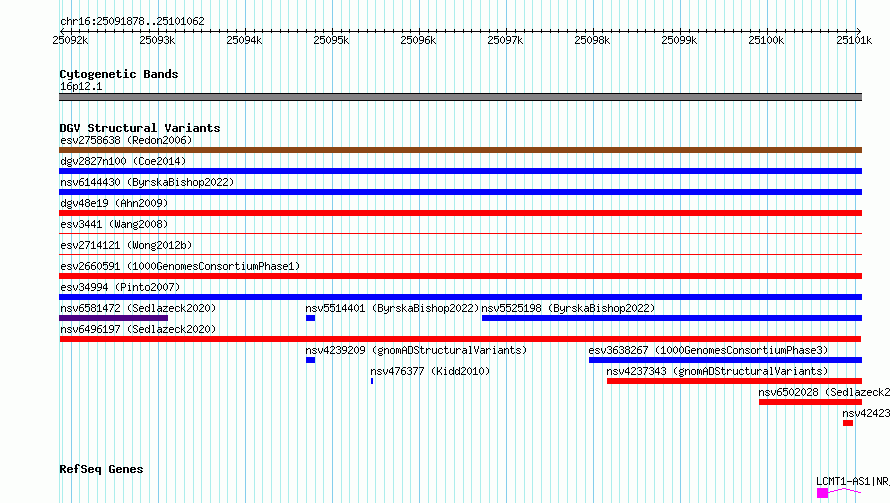Click the tiny nsv476377 (Kidd2010) marker
890x503 pixels.
pos(372,381)
